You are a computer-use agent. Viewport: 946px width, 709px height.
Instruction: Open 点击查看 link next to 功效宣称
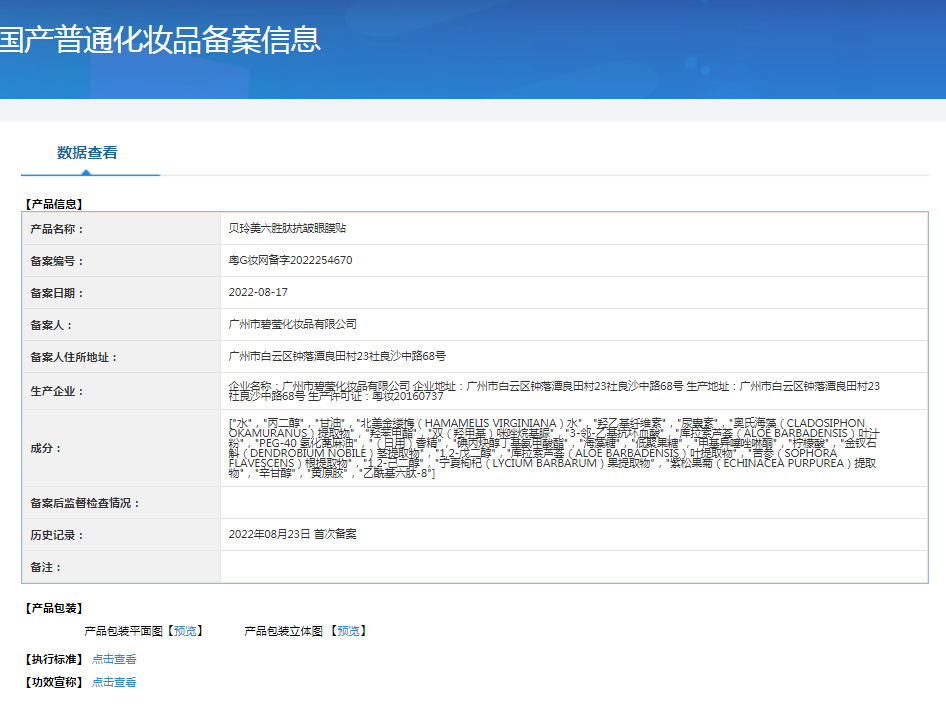114,682
